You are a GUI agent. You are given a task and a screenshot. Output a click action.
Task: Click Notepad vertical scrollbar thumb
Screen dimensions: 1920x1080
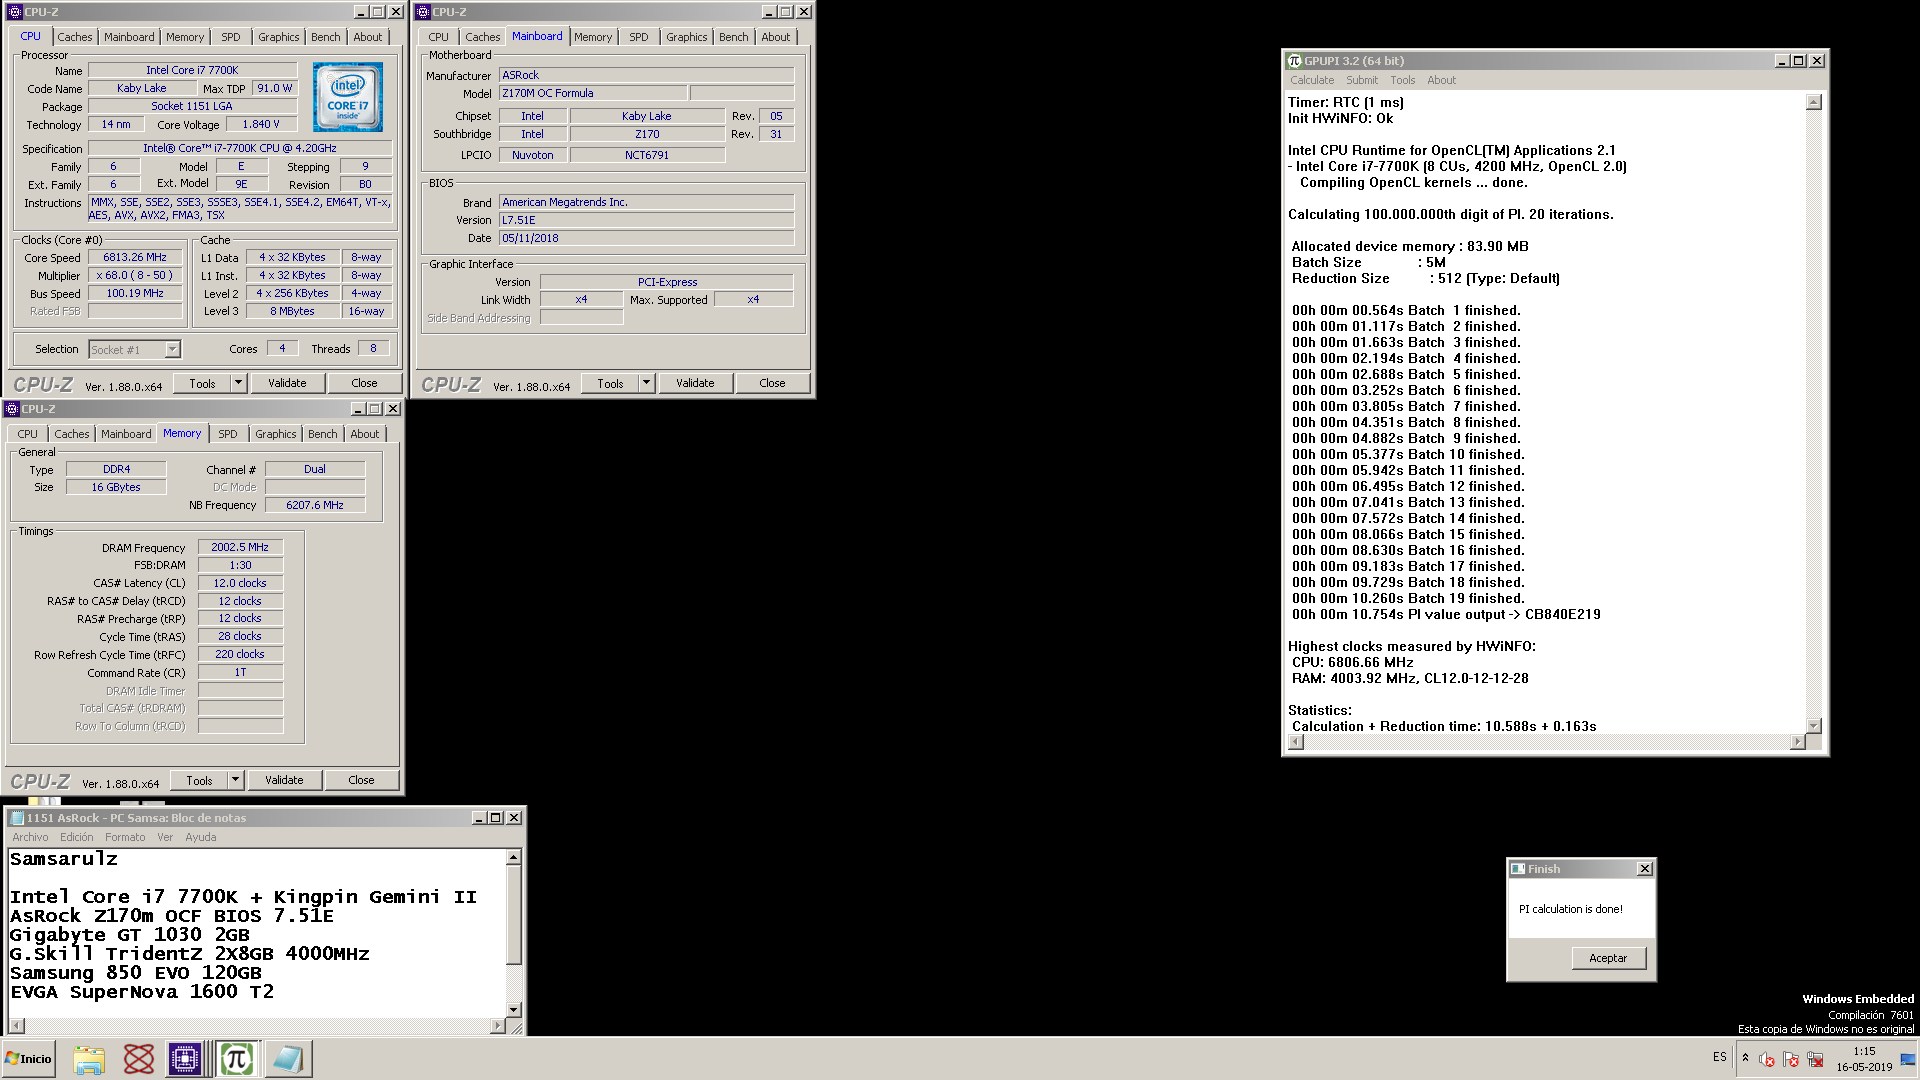pos(514,915)
